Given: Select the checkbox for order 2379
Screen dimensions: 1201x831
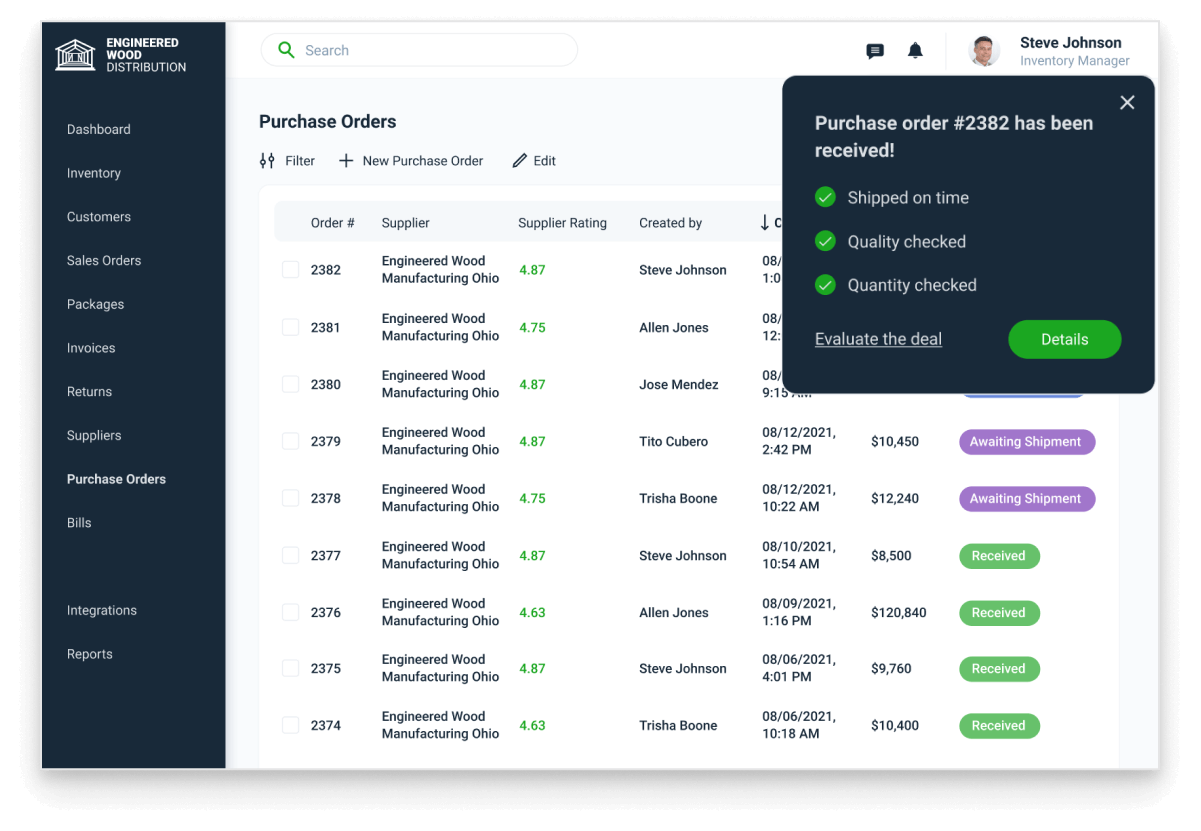Looking at the screenshot, I should tap(290, 441).
